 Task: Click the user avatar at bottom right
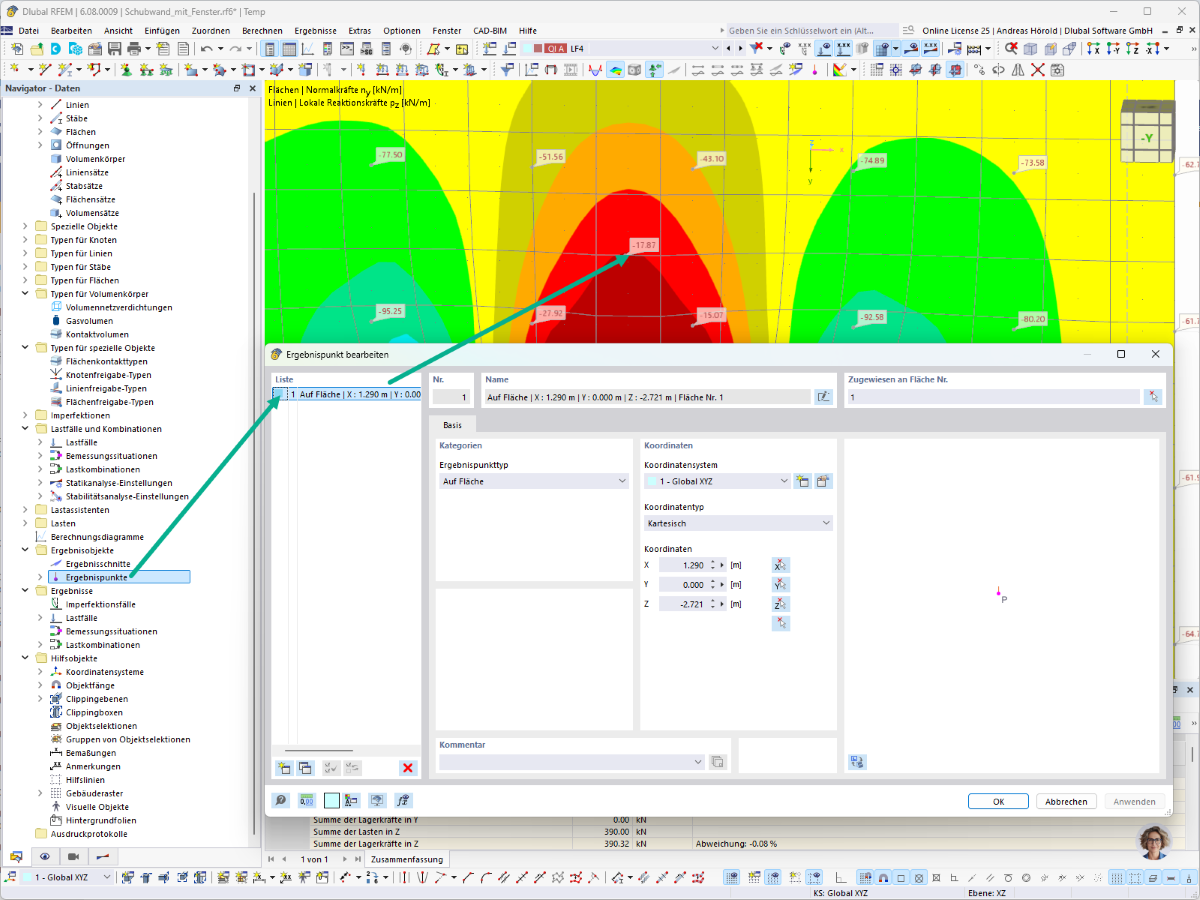point(1155,843)
